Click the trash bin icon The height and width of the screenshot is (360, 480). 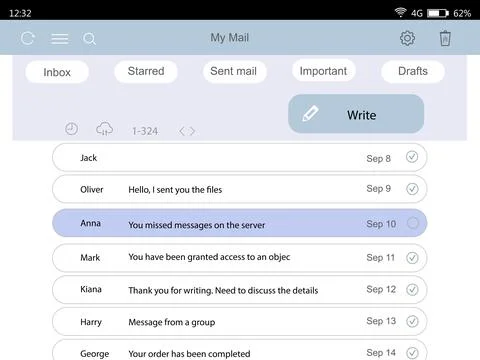445,38
